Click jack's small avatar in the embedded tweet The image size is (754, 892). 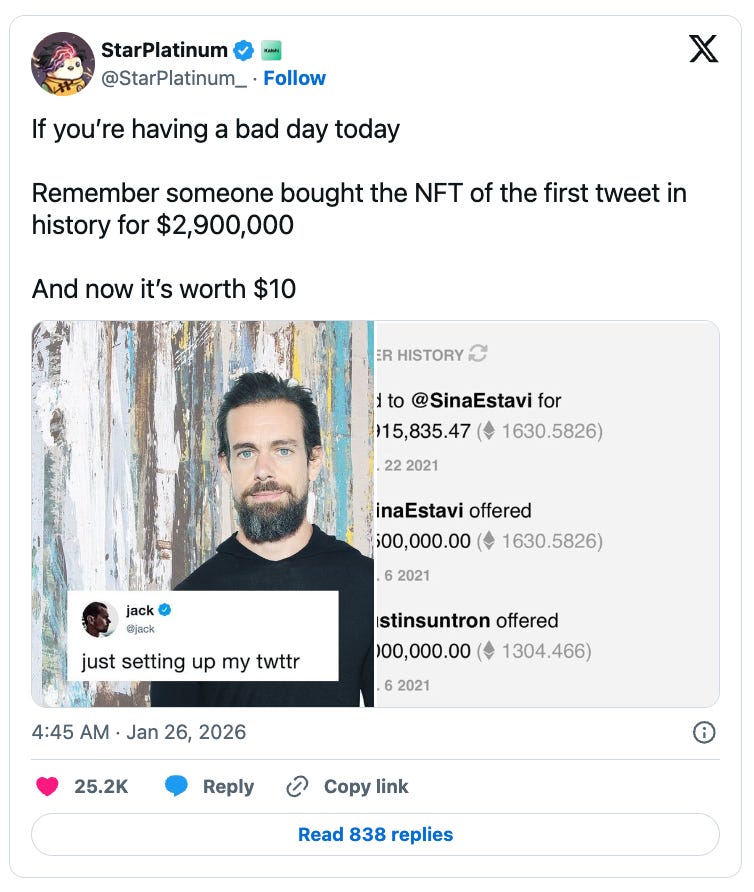point(100,619)
